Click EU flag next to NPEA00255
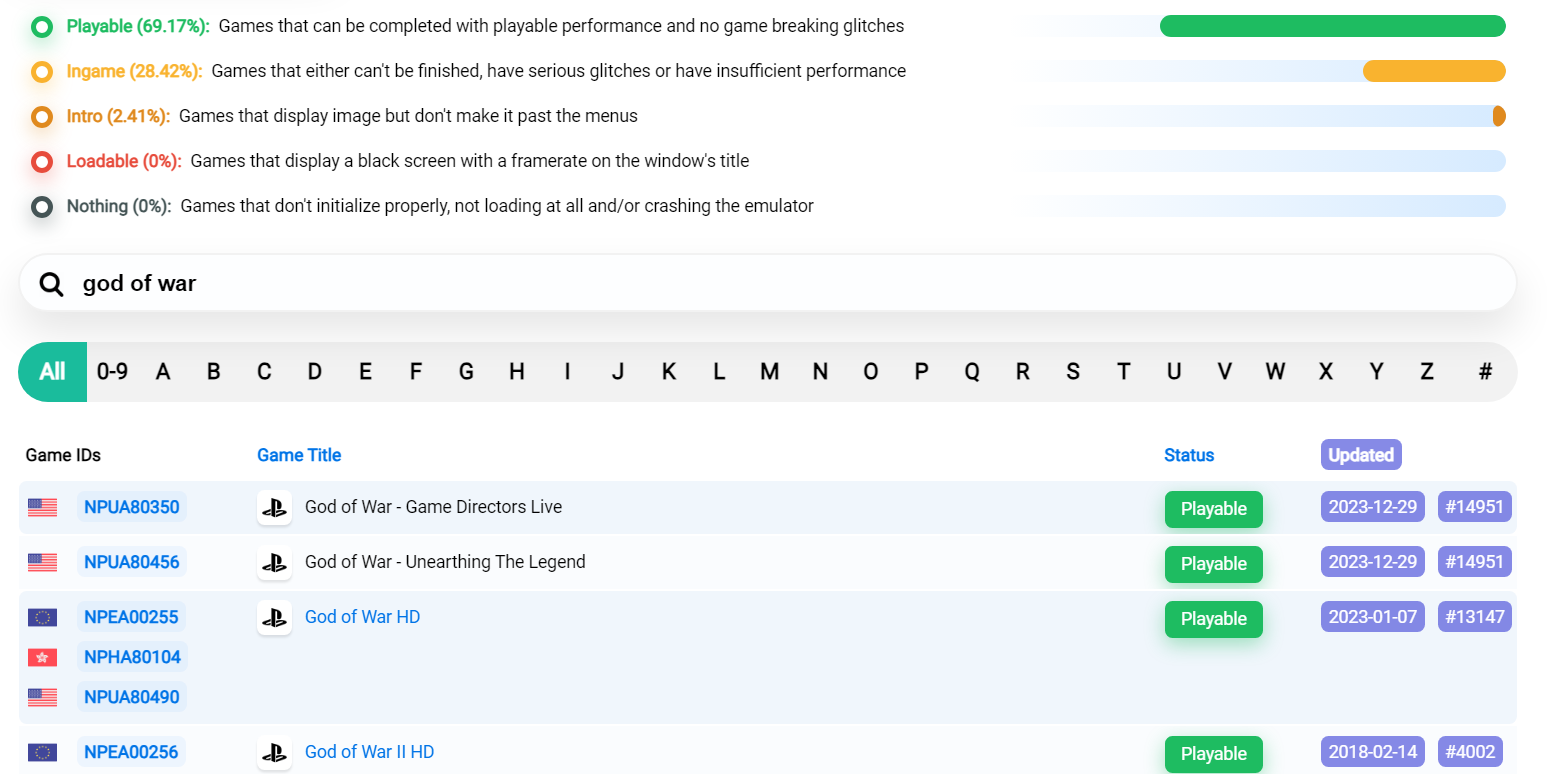 [42, 618]
